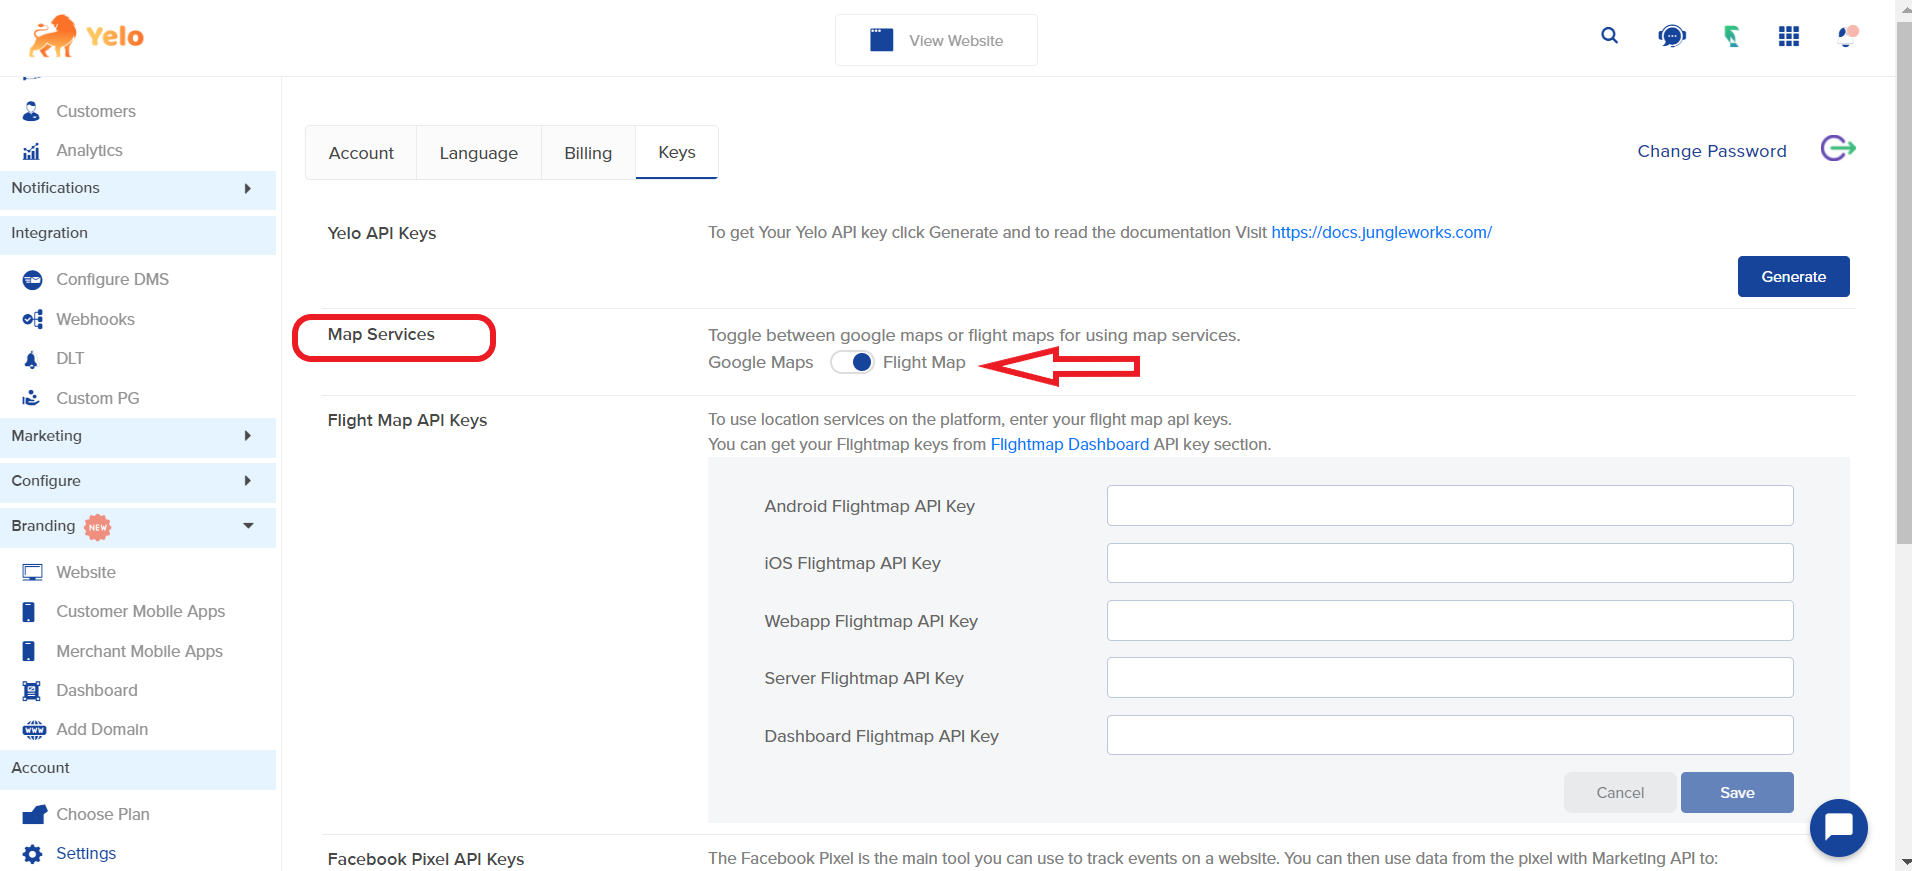Viewport: 1912px width, 871px height.
Task: Toggle the Google Maps / Flight Map switch
Action: (853, 362)
